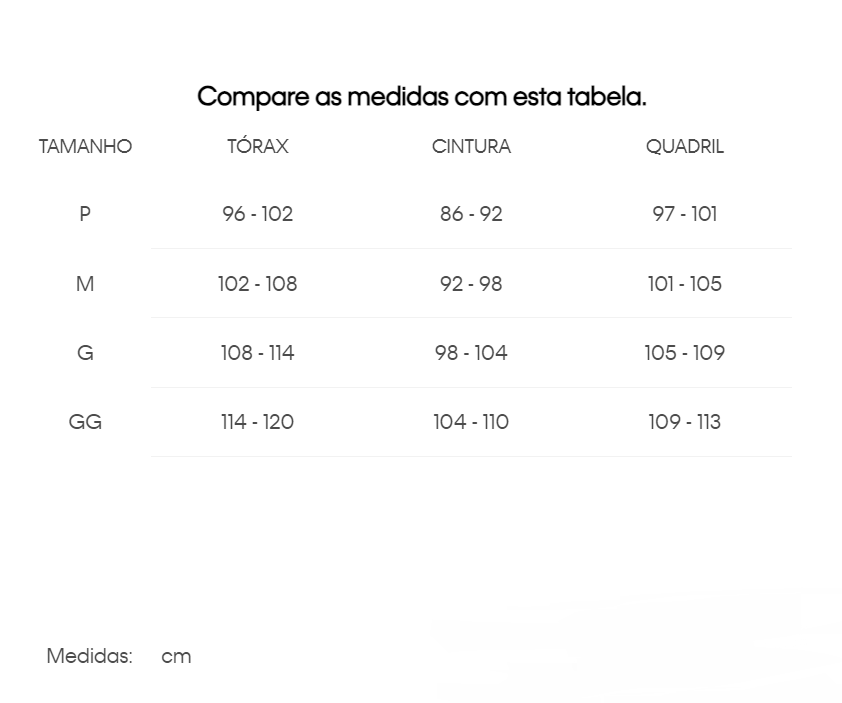The width and height of the screenshot is (842, 703).
Task: Choose size GG row label
Action: 85,422
